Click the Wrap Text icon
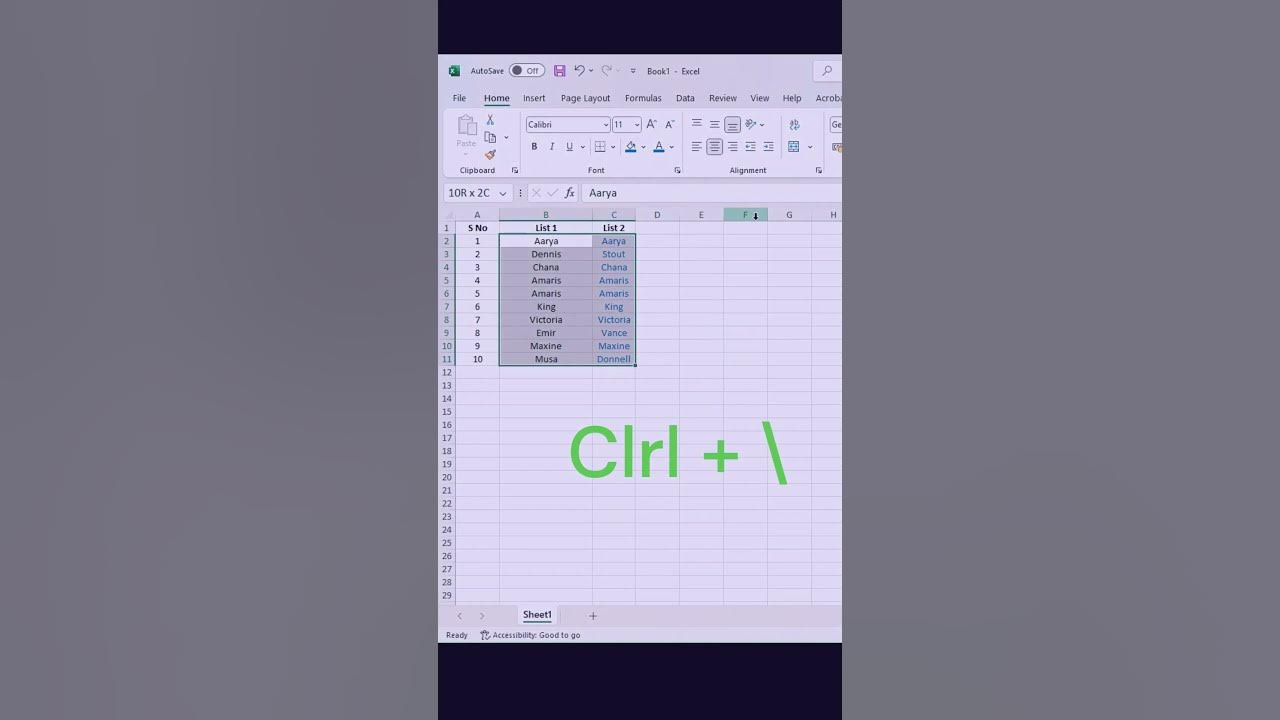 point(794,125)
